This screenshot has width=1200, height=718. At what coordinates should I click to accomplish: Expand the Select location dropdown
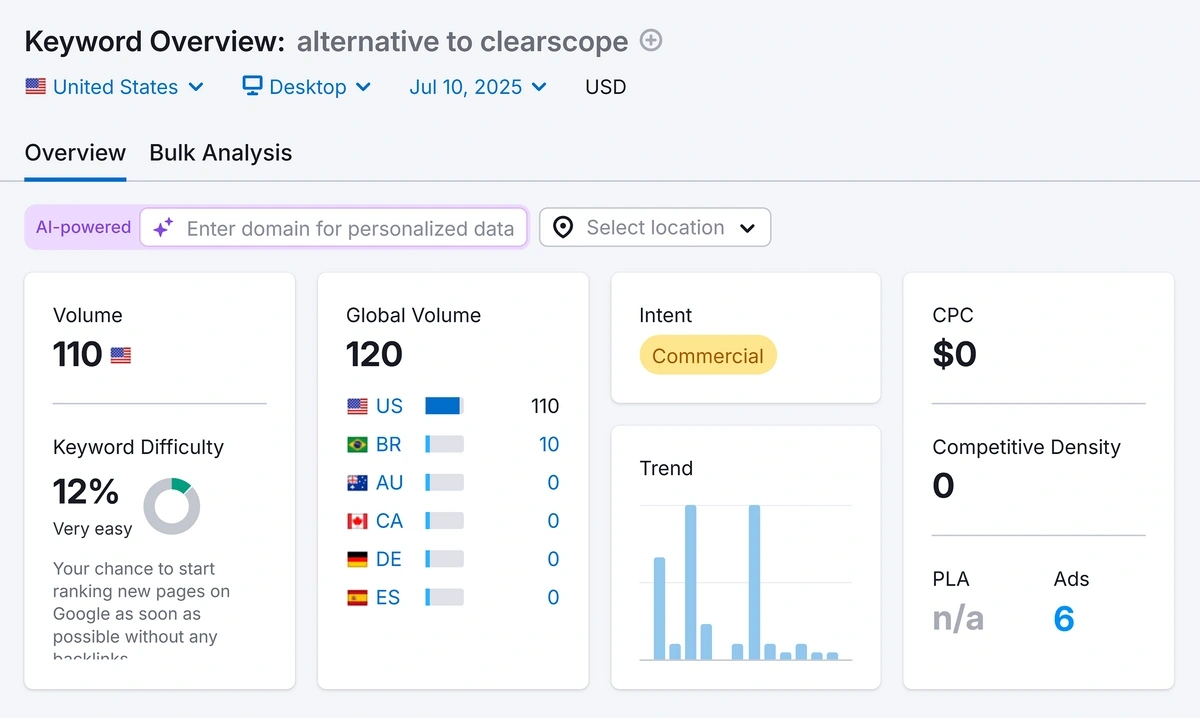point(655,228)
